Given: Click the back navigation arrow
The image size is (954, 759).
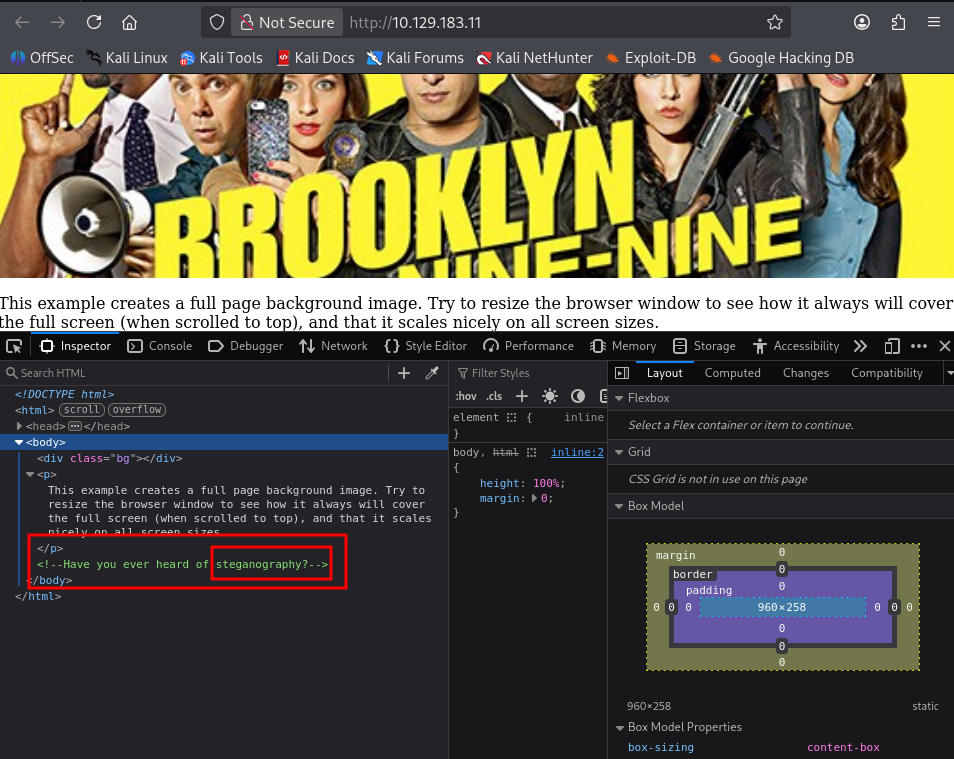Looking at the screenshot, I should (x=23, y=23).
